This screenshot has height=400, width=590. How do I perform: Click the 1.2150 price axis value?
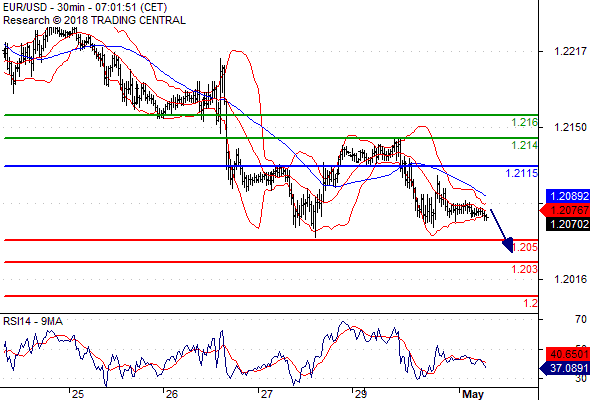[570, 127]
